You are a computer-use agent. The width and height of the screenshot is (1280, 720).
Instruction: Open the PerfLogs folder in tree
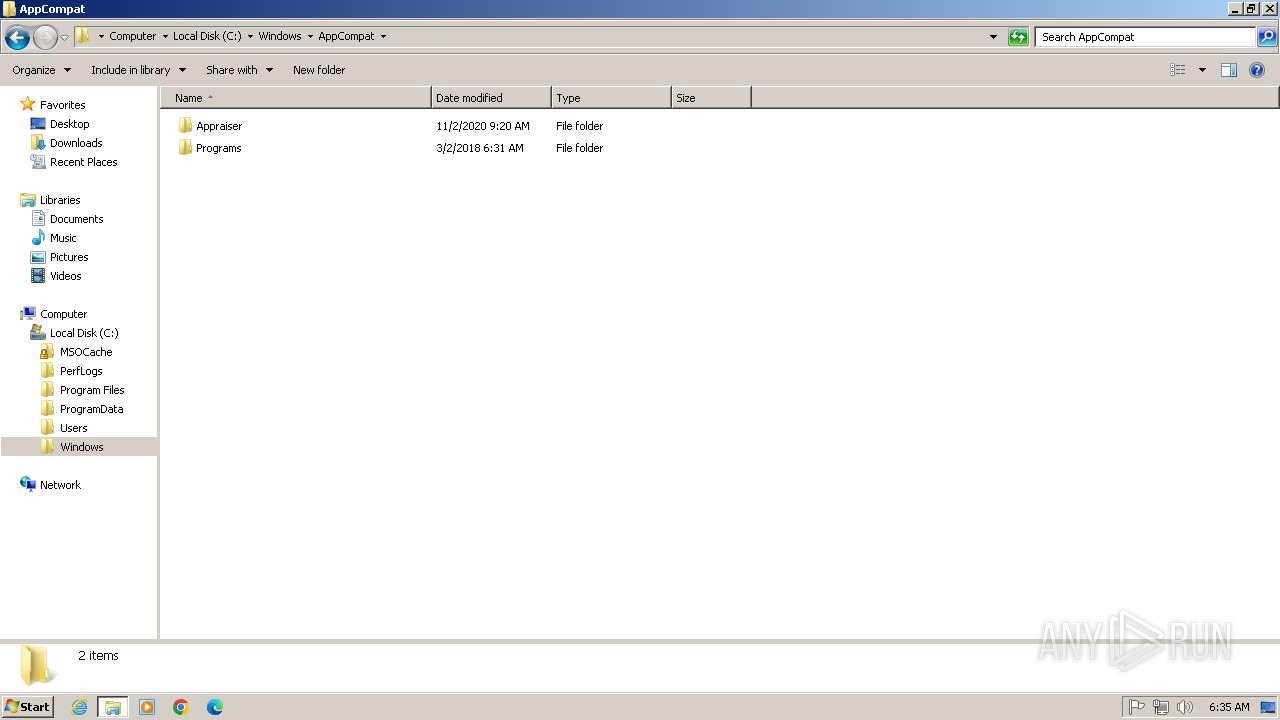point(81,371)
